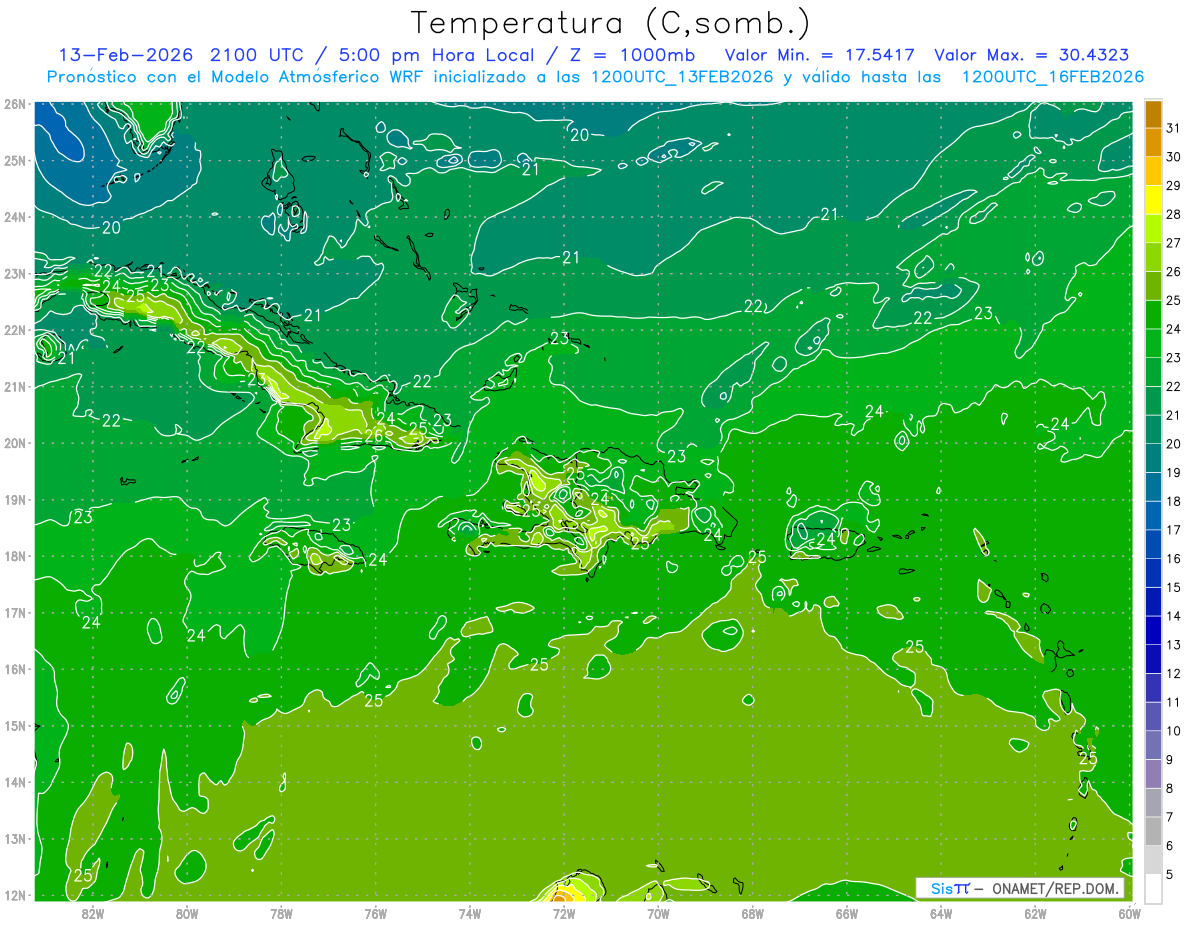Click the latitude axis label 23N
The width and height of the screenshot is (1200, 927).
pos(14,274)
